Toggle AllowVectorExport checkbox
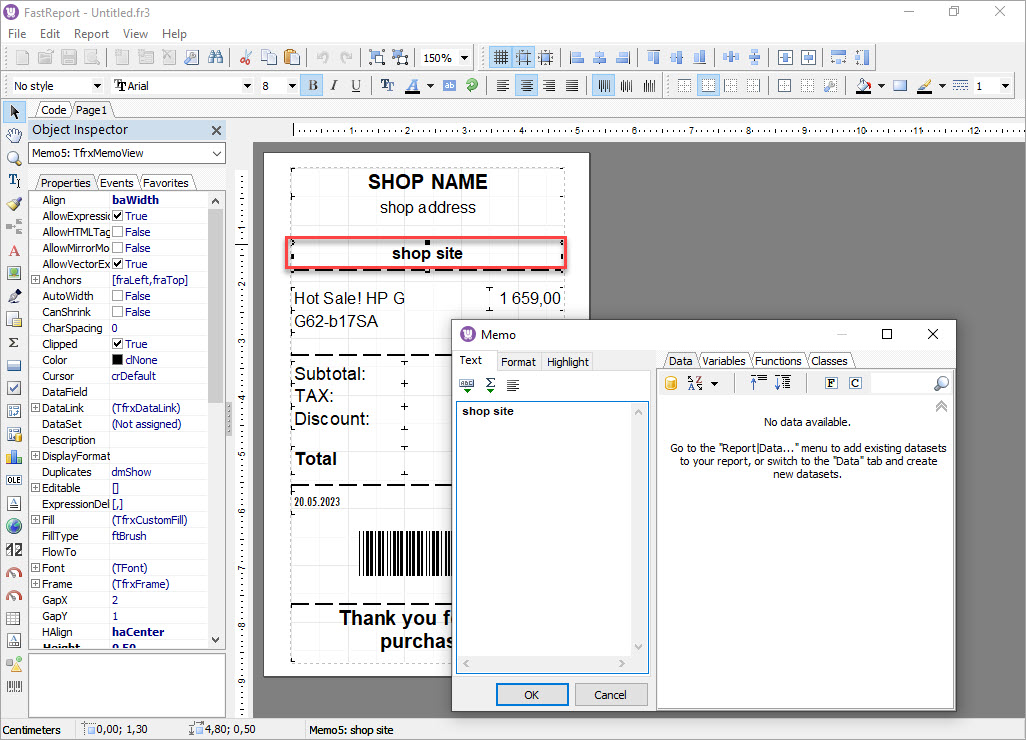Image resolution: width=1026 pixels, height=740 pixels. point(118,264)
